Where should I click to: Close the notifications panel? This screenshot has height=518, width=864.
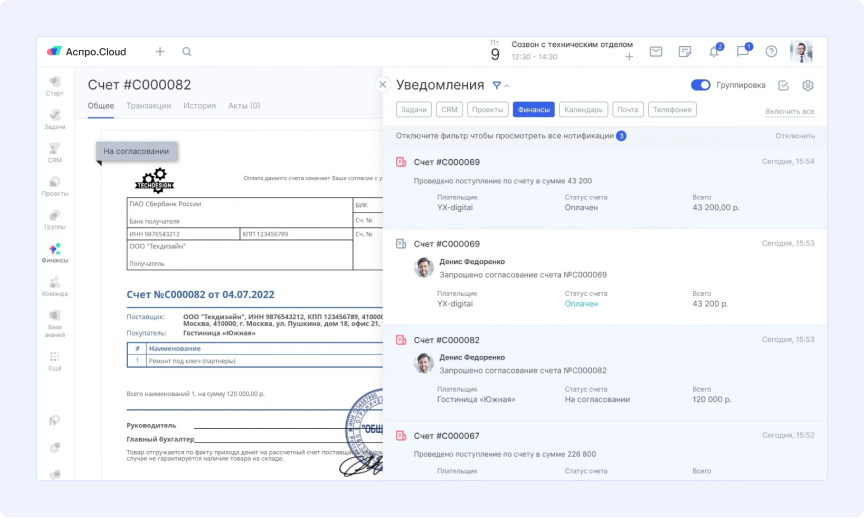tap(382, 85)
